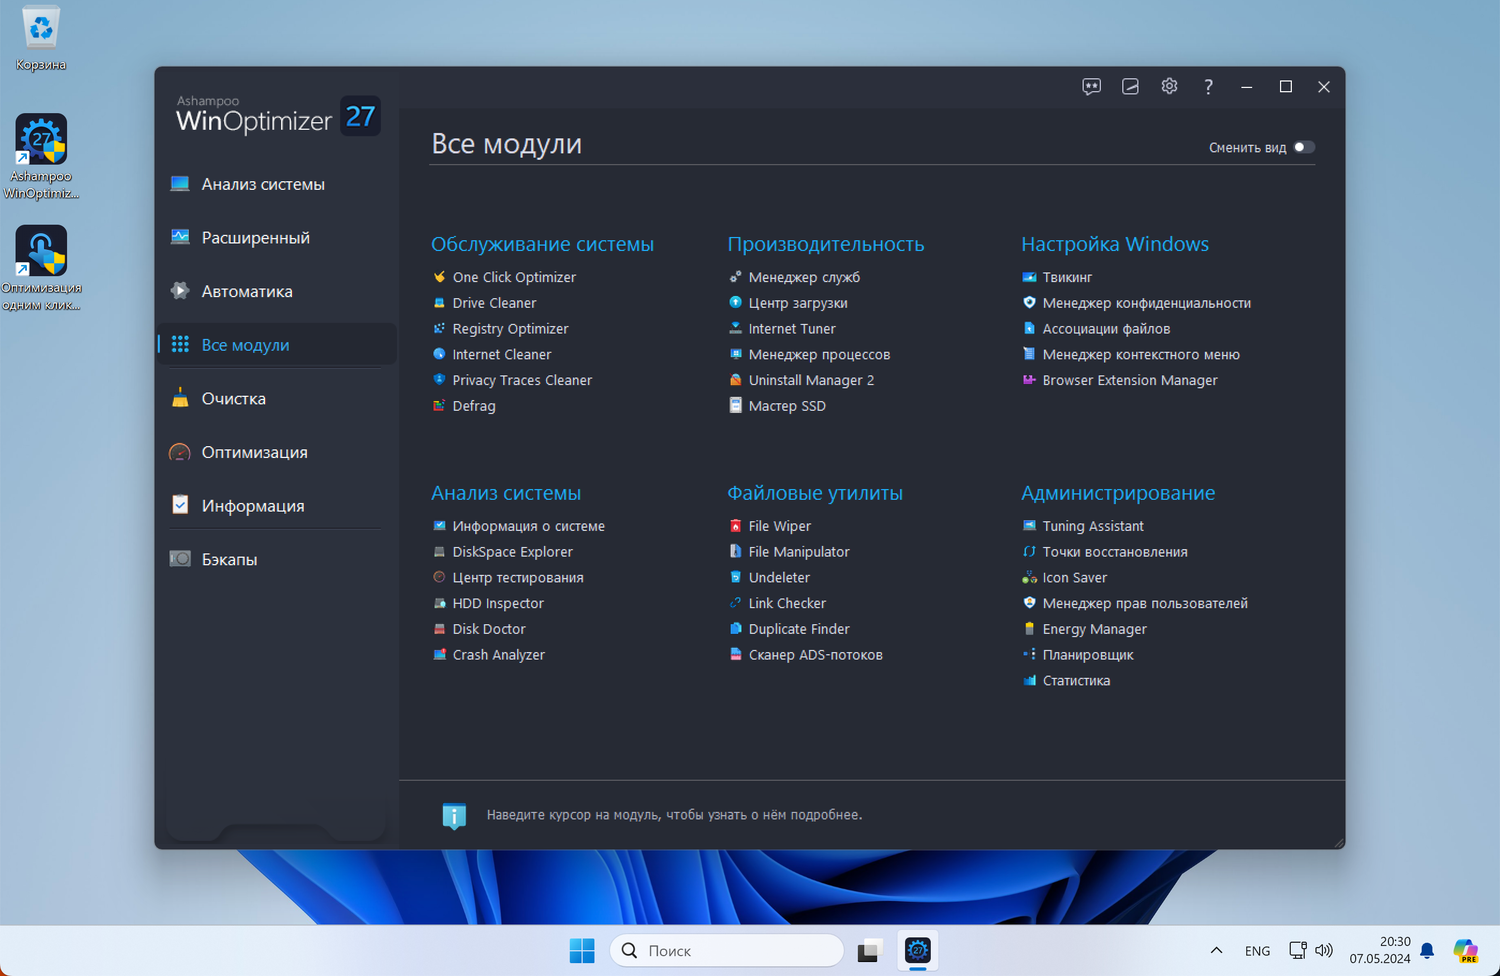Click the taskbar Поиск search box
The image size is (1500, 976).
point(727,950)
